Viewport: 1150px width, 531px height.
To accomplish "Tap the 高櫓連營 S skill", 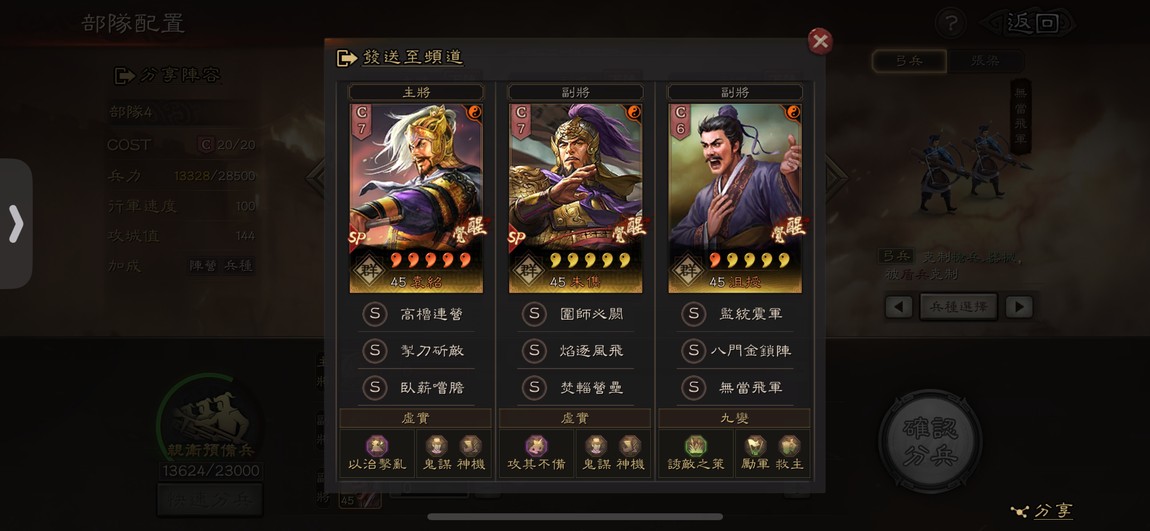I will (x=417, y=314).
